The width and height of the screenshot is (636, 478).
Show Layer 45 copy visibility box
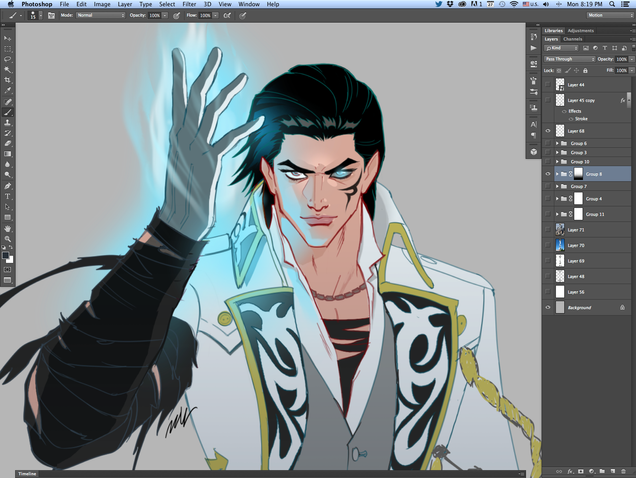tap(548, 100)
